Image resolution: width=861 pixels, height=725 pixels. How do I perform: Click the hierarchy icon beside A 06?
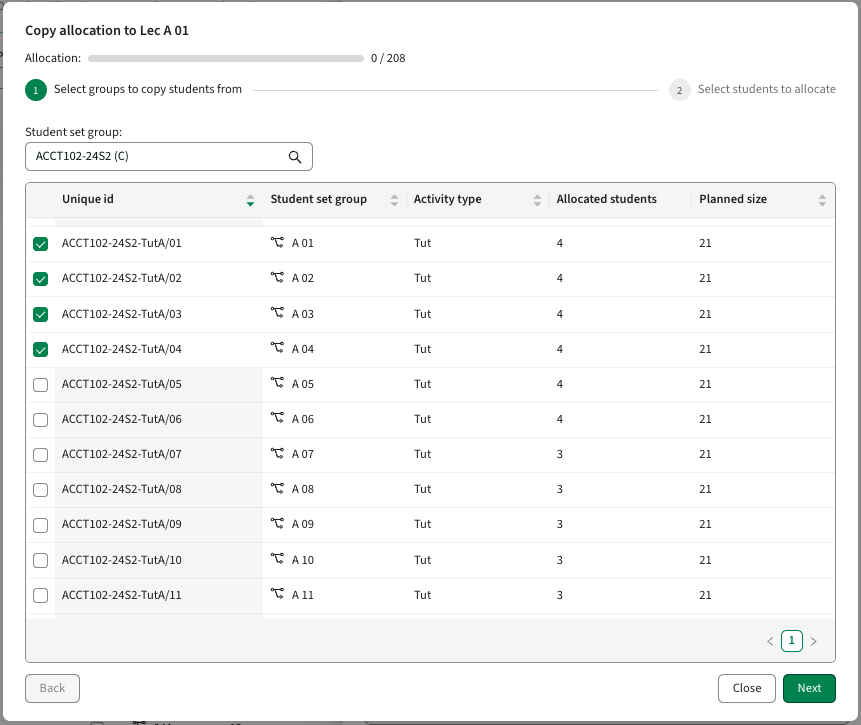tap(277, 419)
